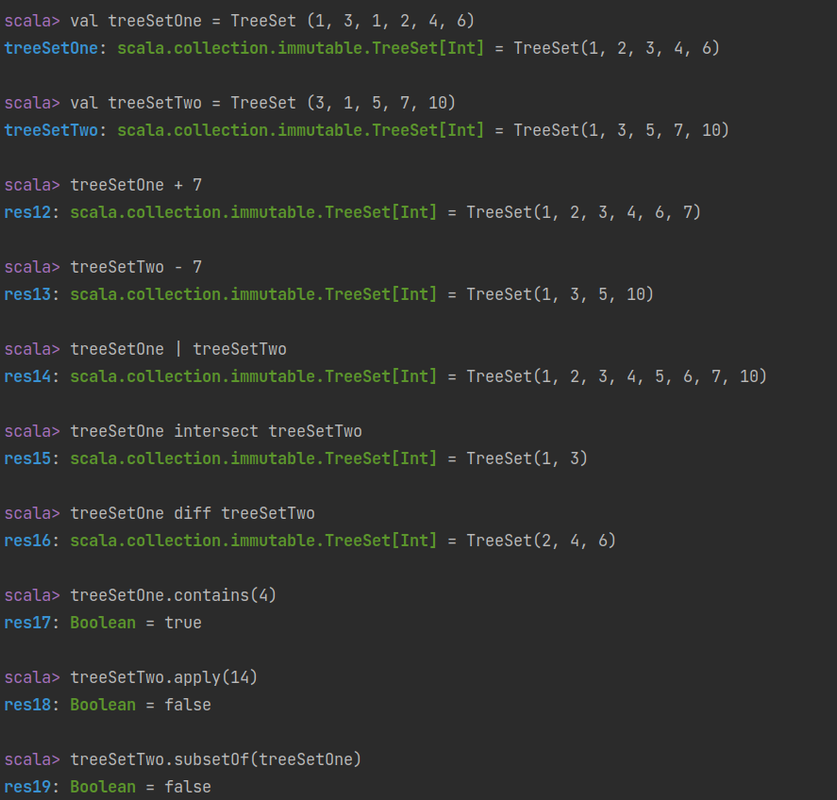Click the res12 result label
The width and height of the screenshot is (837, 800).
click(28, 212)
